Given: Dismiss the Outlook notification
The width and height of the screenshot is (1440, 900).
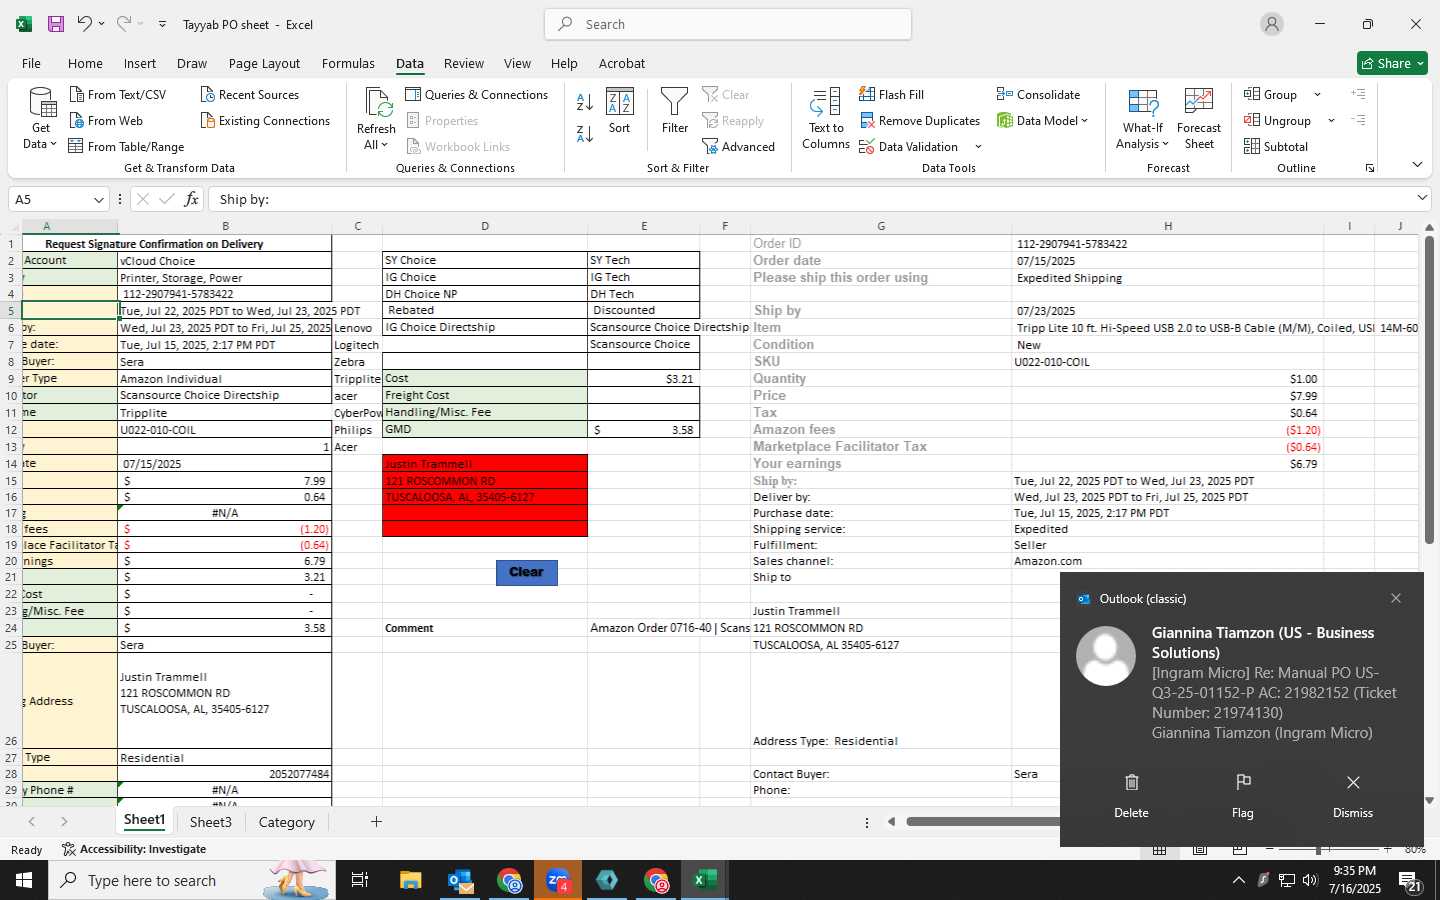Looking at the screenshot, I should pos(1353,795).
